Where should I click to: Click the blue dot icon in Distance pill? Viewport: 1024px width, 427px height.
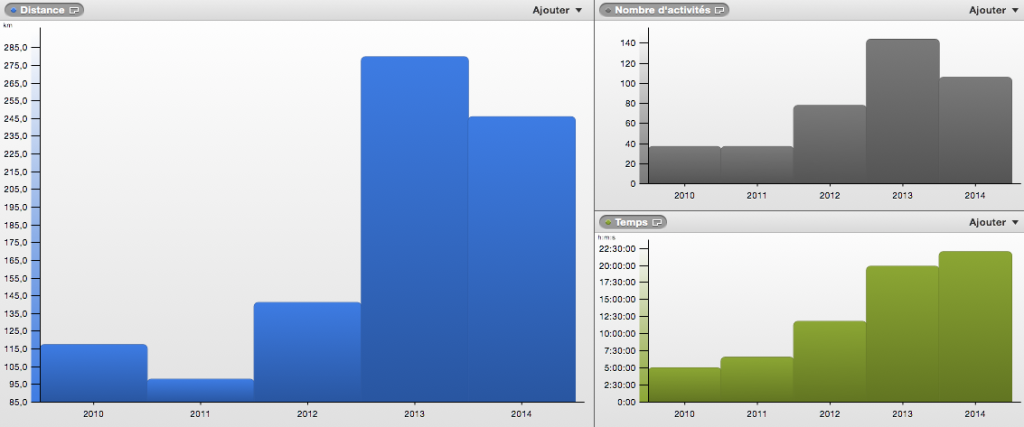pyautogui.click(x=13, y=10)
